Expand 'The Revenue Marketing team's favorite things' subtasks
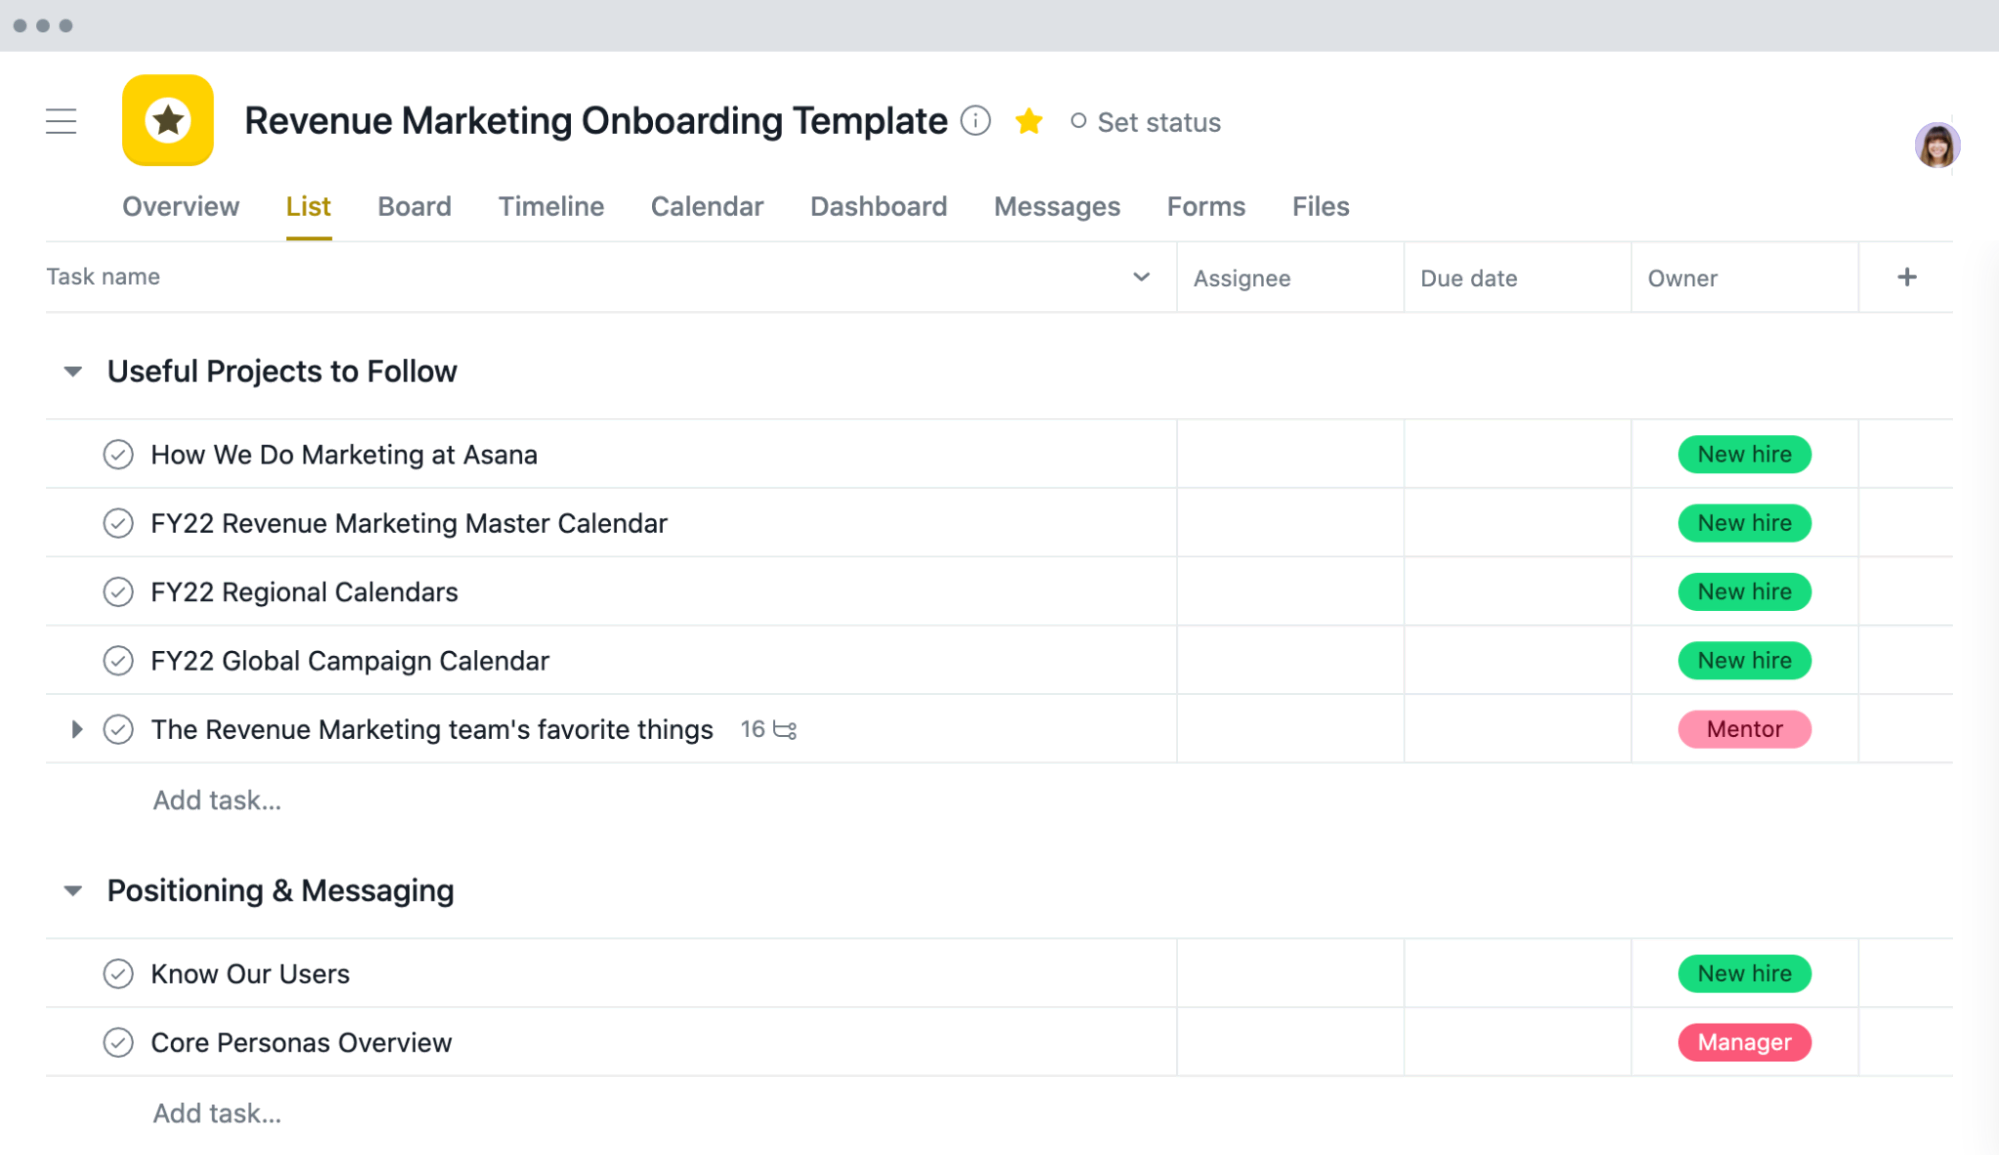This screenshot has height=1155, width=1999. tap(77, 729)
